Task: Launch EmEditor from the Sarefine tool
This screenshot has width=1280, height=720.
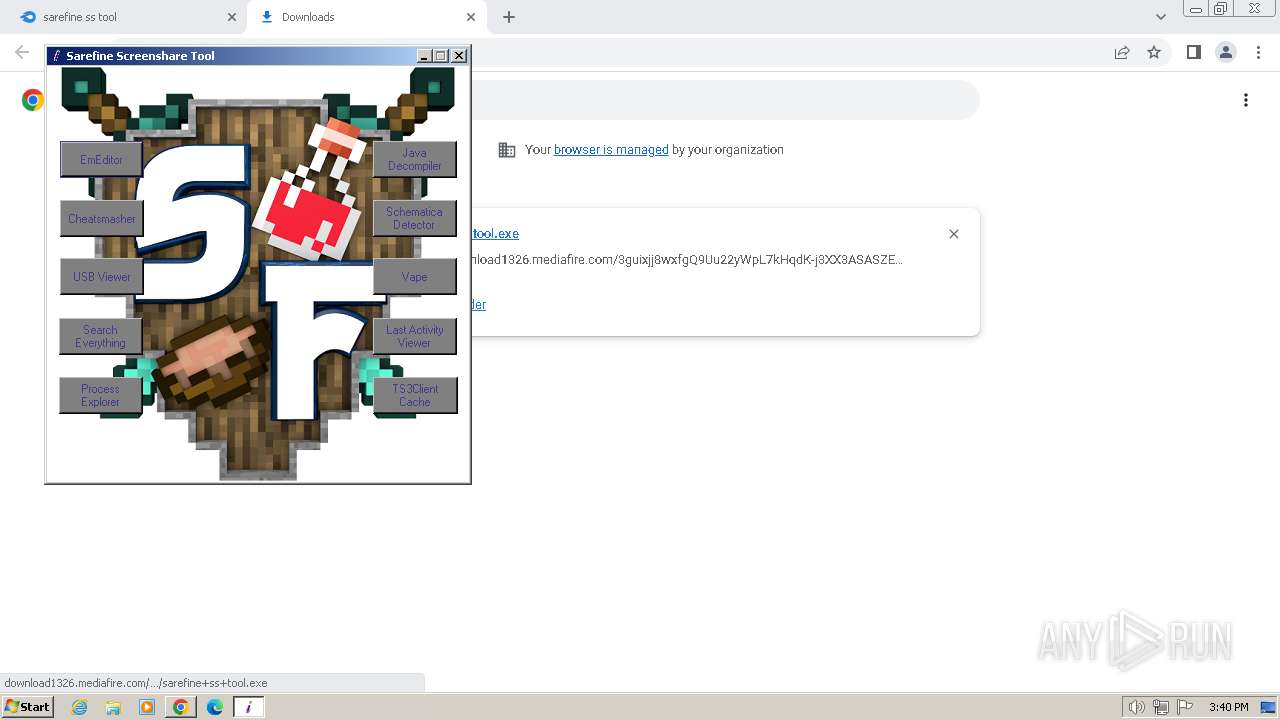Action: click(101, 160)
